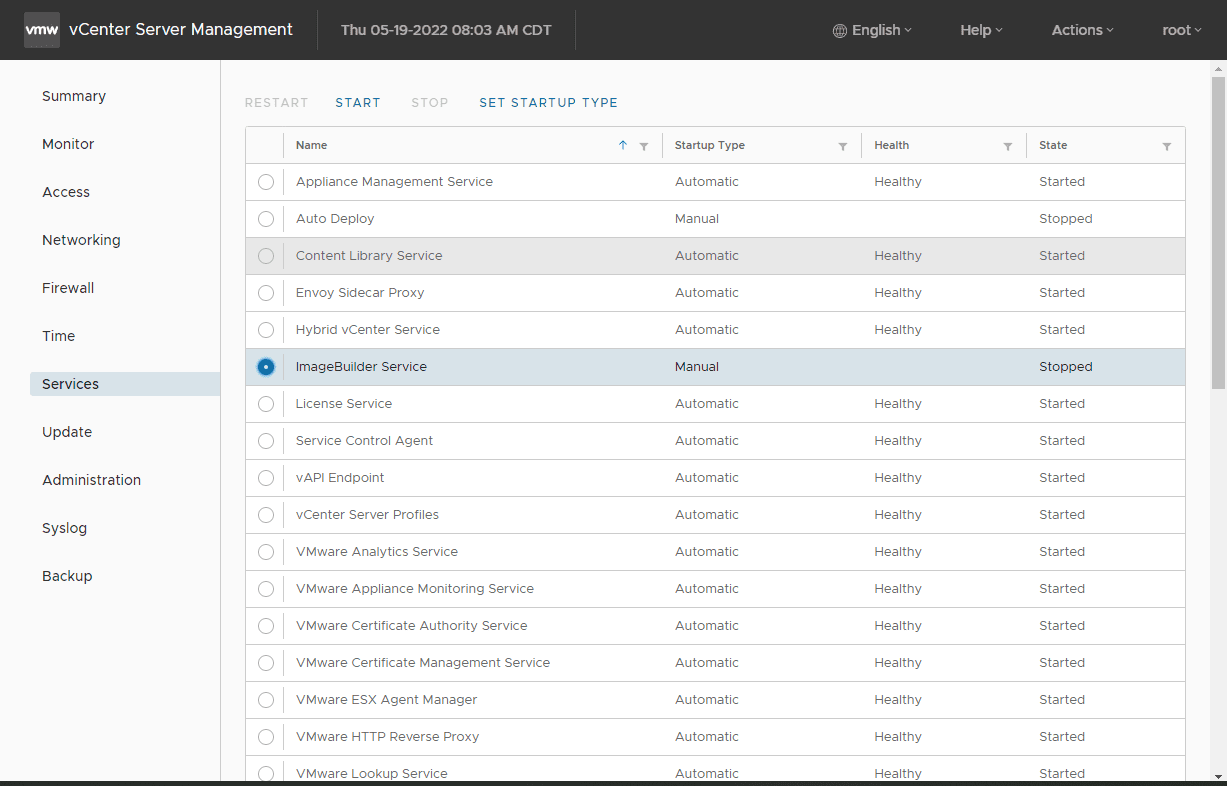The image size is (1227, 786).
Task: Click the START button
Action: point(358,102)
